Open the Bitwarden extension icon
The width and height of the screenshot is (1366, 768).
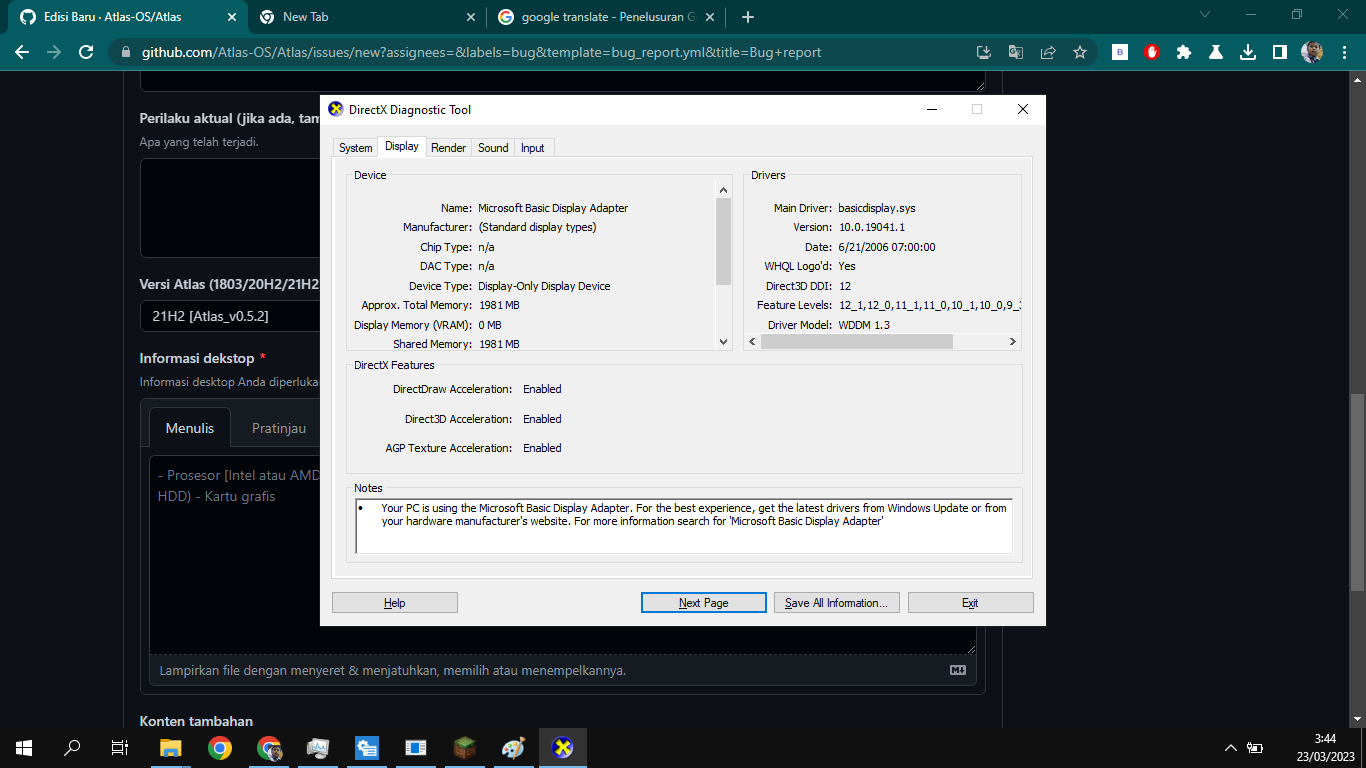[1120, 53]
